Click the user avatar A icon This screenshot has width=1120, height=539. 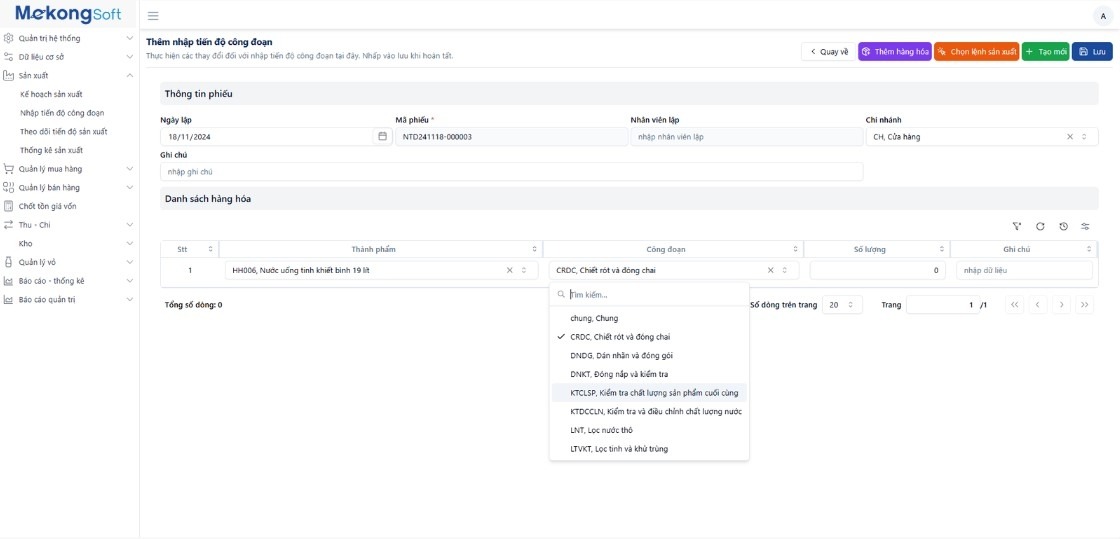(x=1103, y=16)
